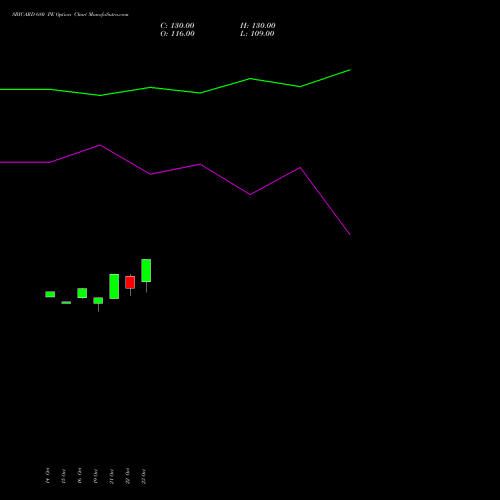Click the chart title text at top left

click(x=70, y=15)
